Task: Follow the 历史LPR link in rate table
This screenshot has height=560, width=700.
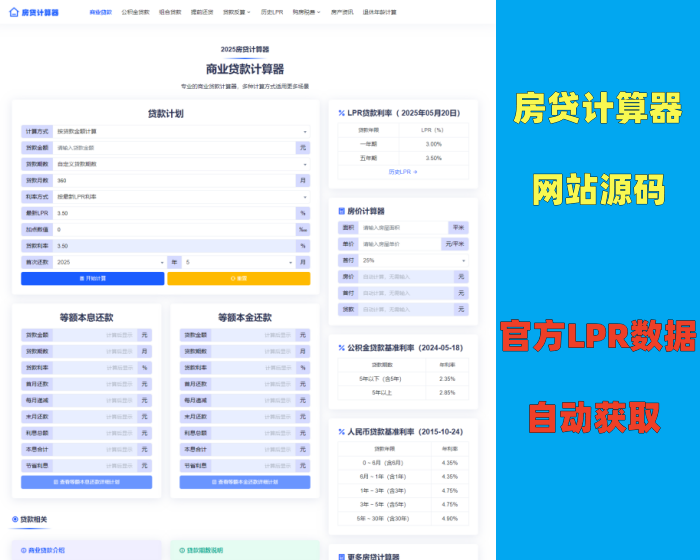Action: (403, 172)
